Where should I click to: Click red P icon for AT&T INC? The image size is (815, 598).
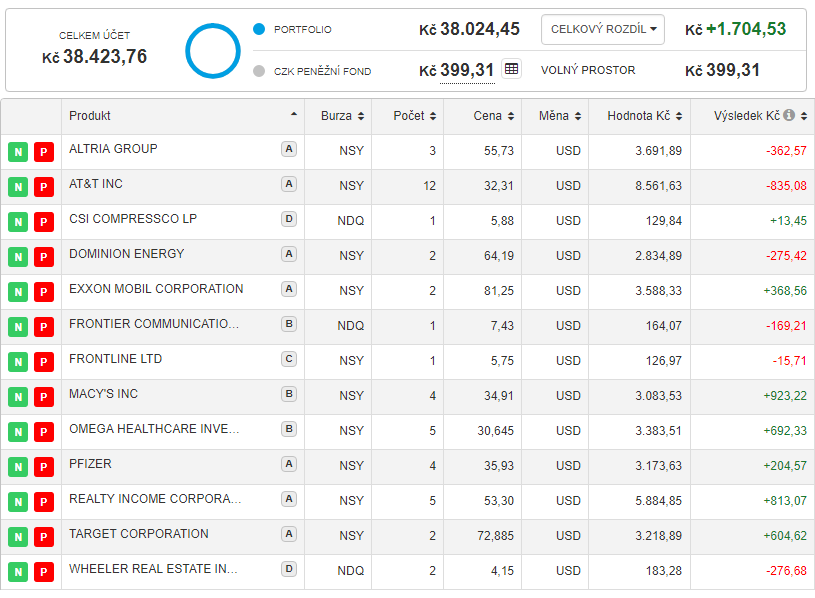[44, 187]
